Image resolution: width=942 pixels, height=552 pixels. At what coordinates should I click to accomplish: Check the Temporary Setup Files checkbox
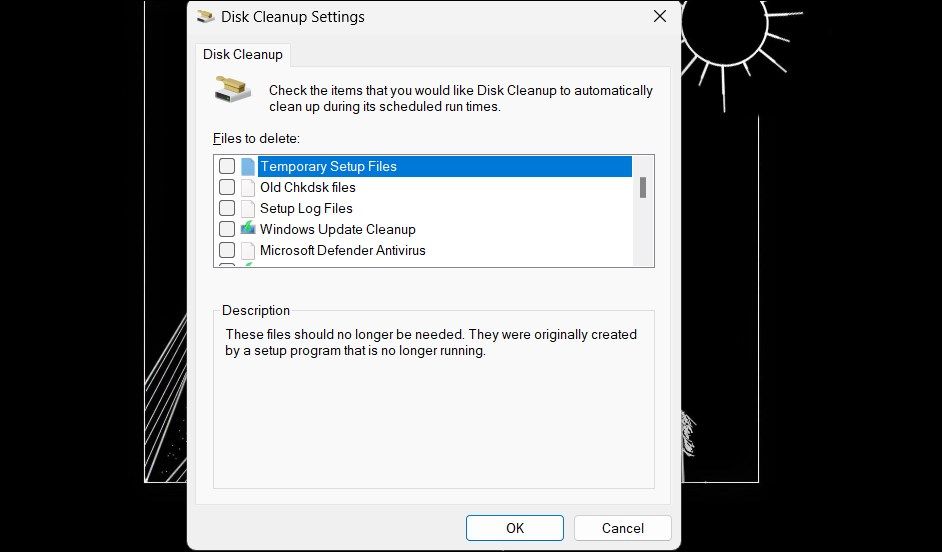click(x=227, y=166)
